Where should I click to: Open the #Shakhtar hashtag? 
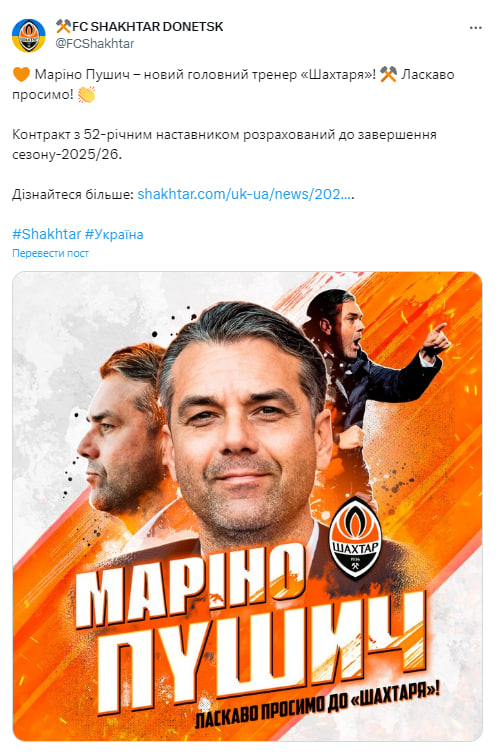coord(47,234)
